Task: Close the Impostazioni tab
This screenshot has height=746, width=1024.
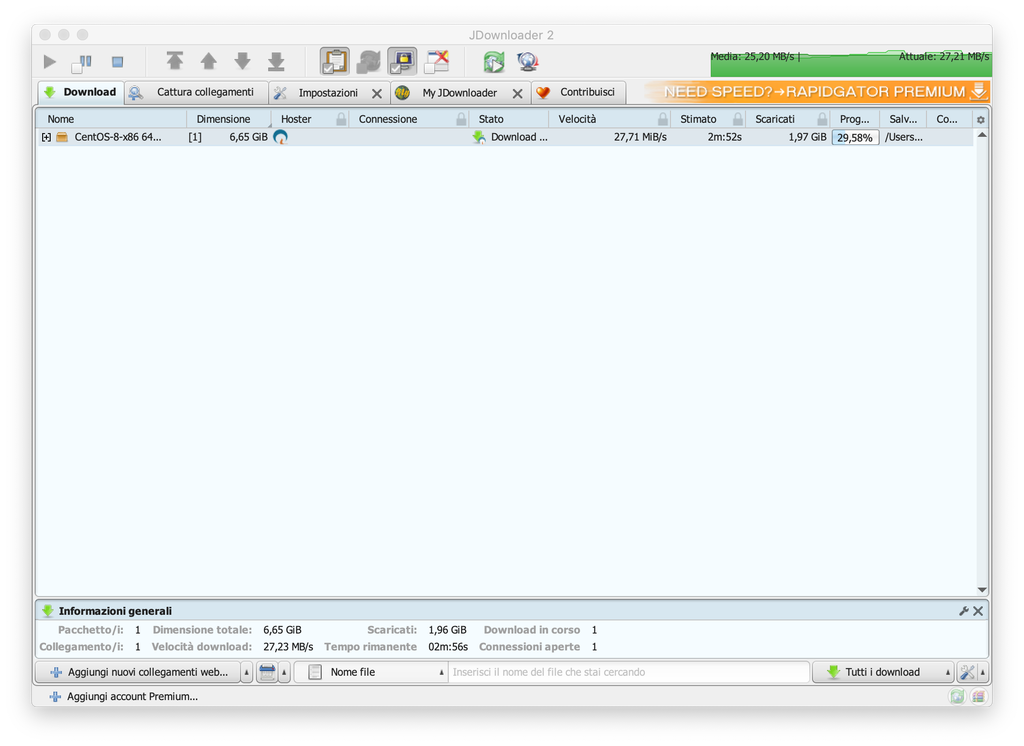Action: [x=377, y=93]
